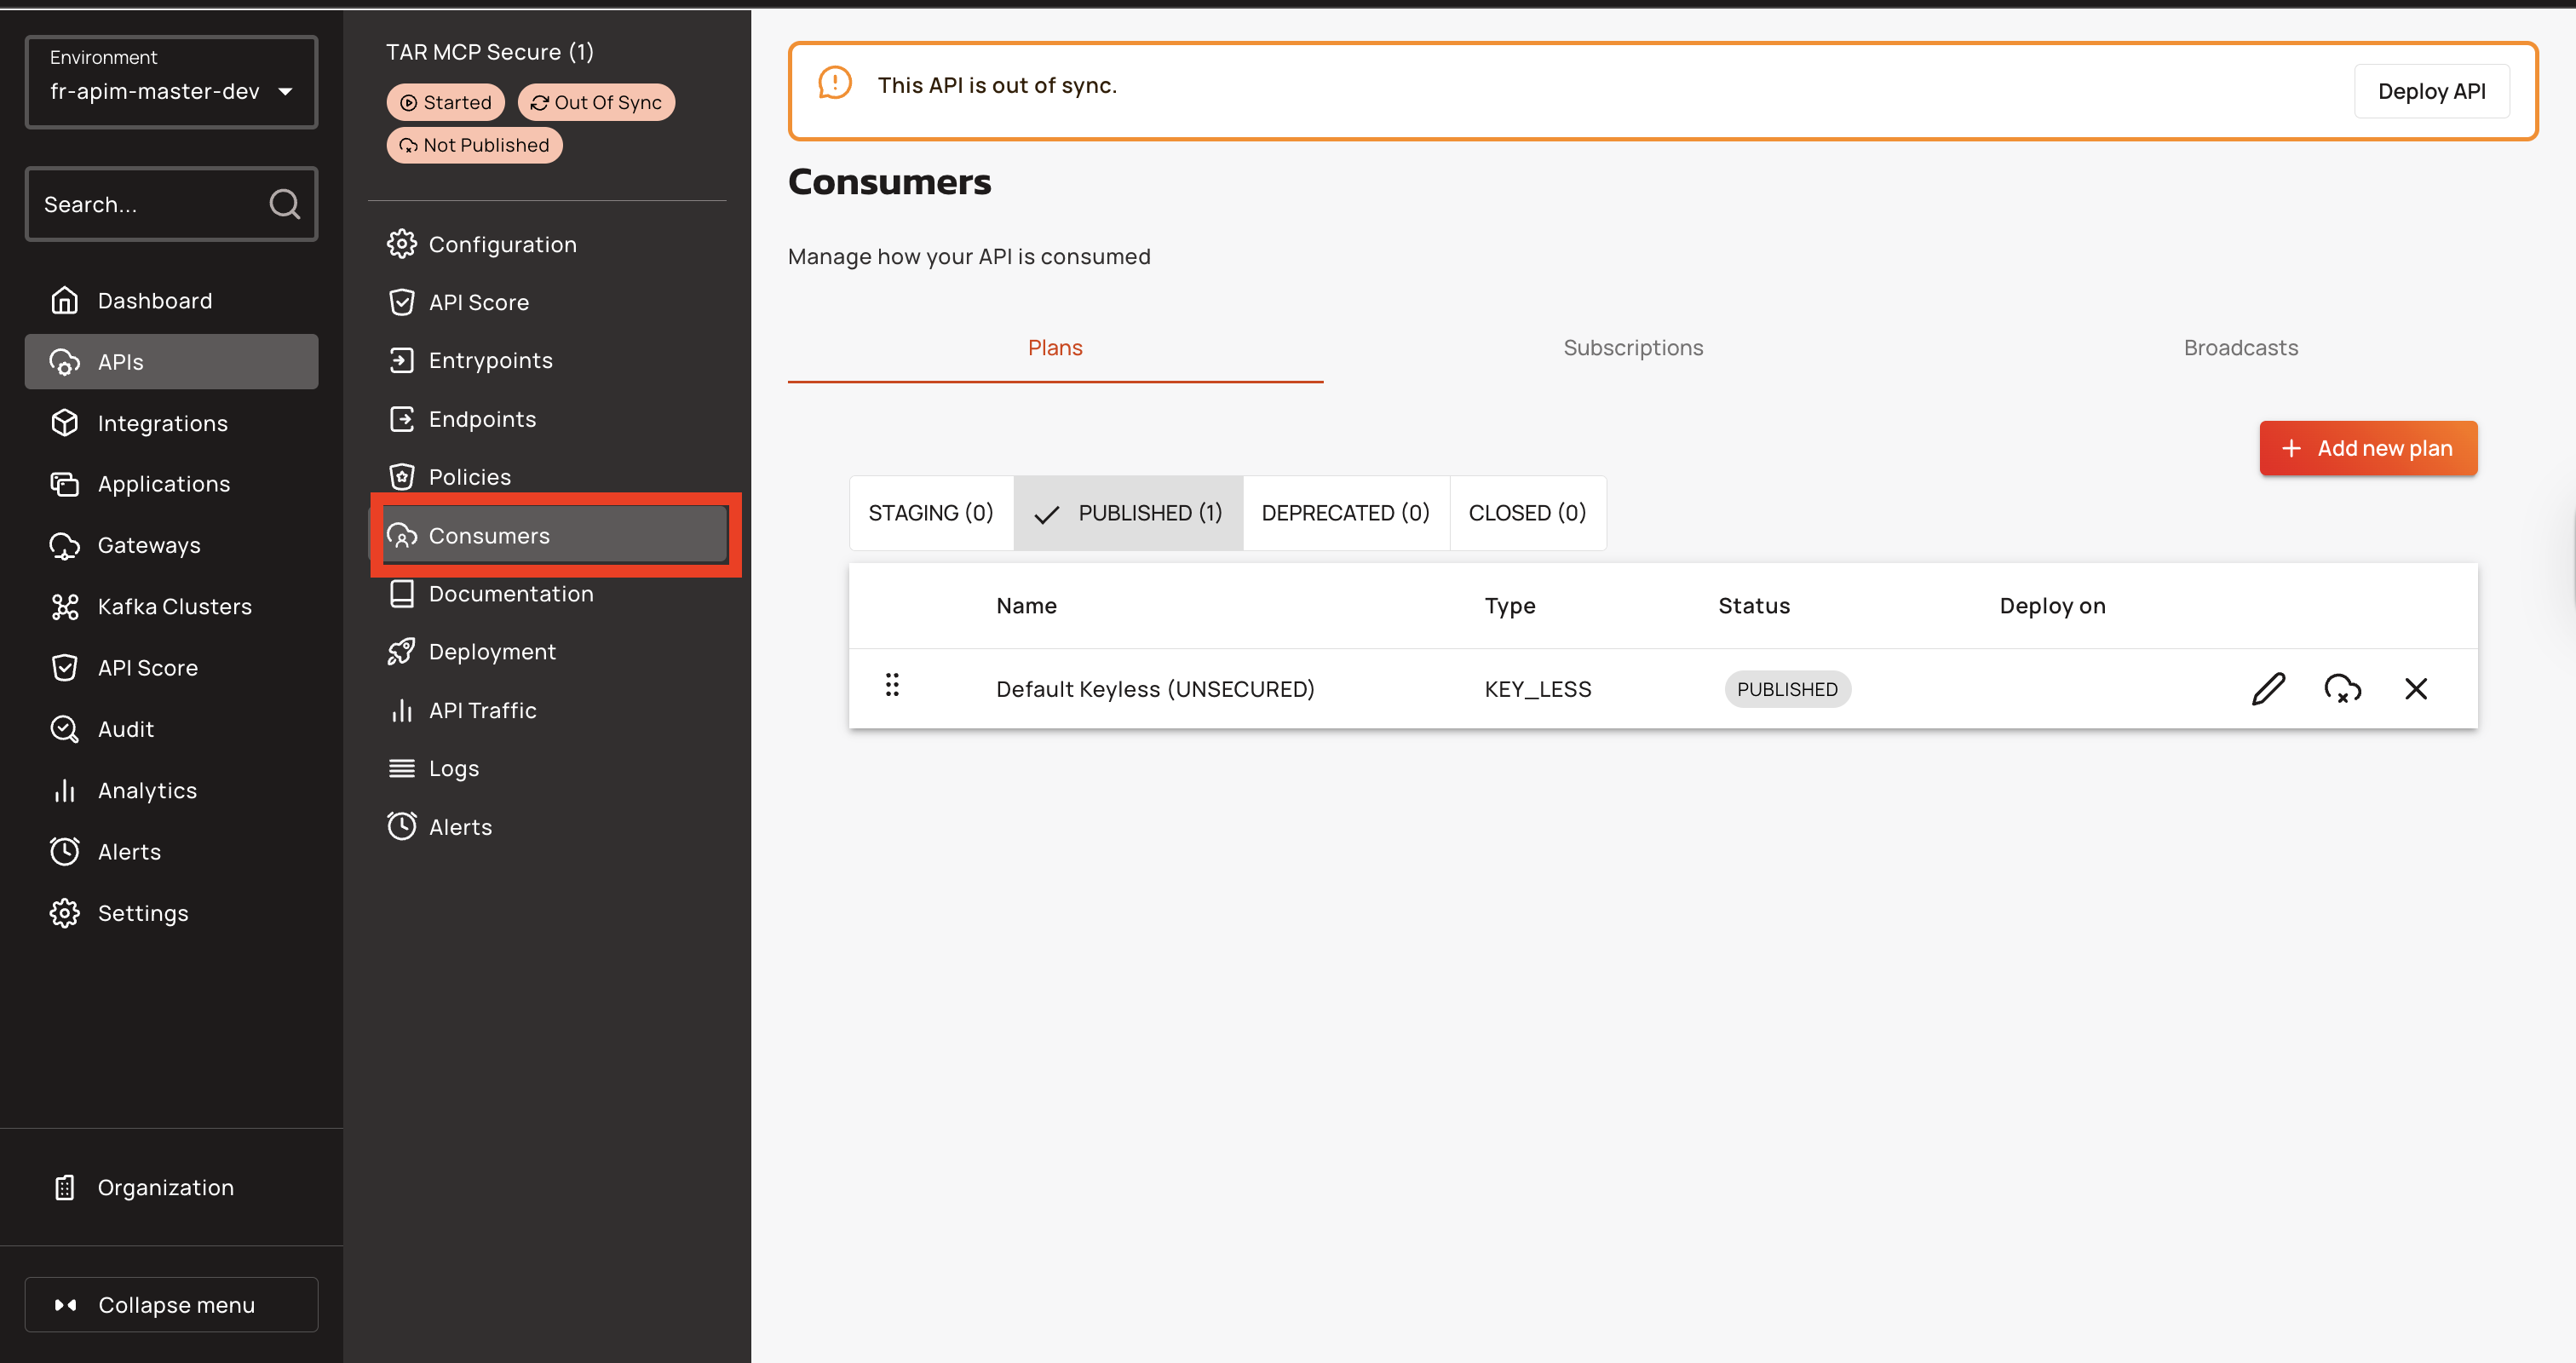Toggle the PUBLISHED (1) filter
2576x1363 pixels.
(1129, 513)
